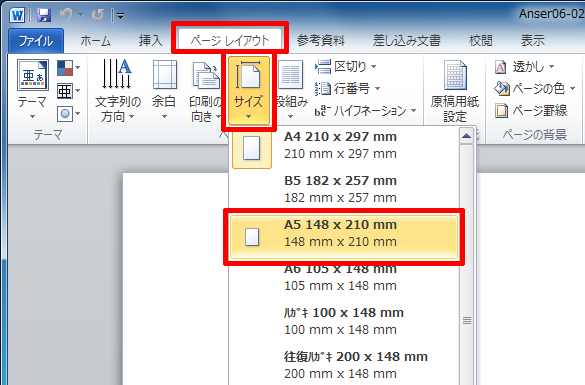Select A5 148 x 210 mm paper size
Screen dimensions: 585x385
[344, 237]
